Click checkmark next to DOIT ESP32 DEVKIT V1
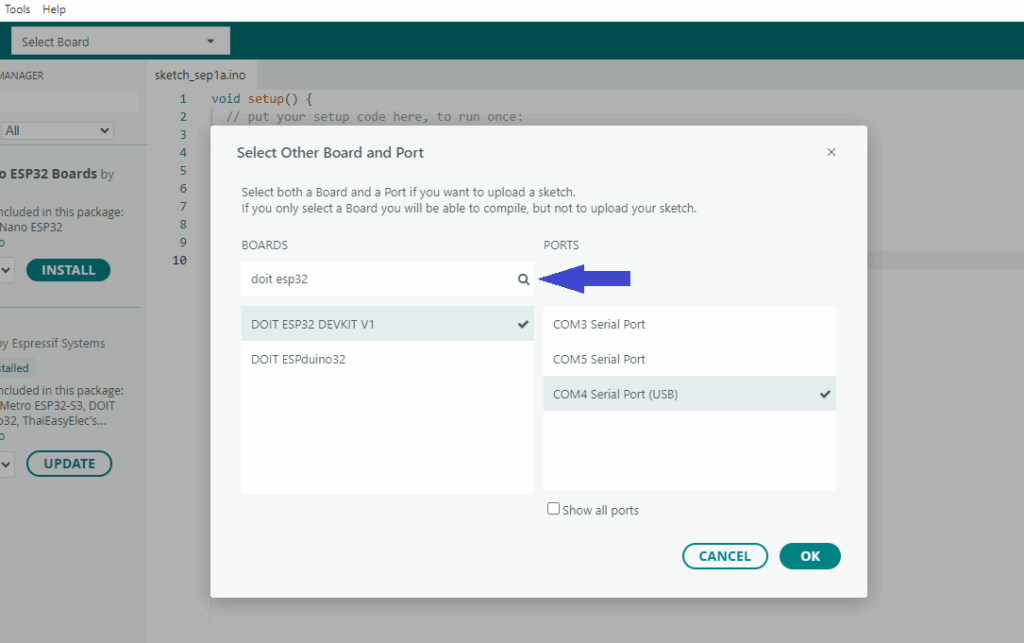Screen dimensions: 1024x643 pos(523,324)
